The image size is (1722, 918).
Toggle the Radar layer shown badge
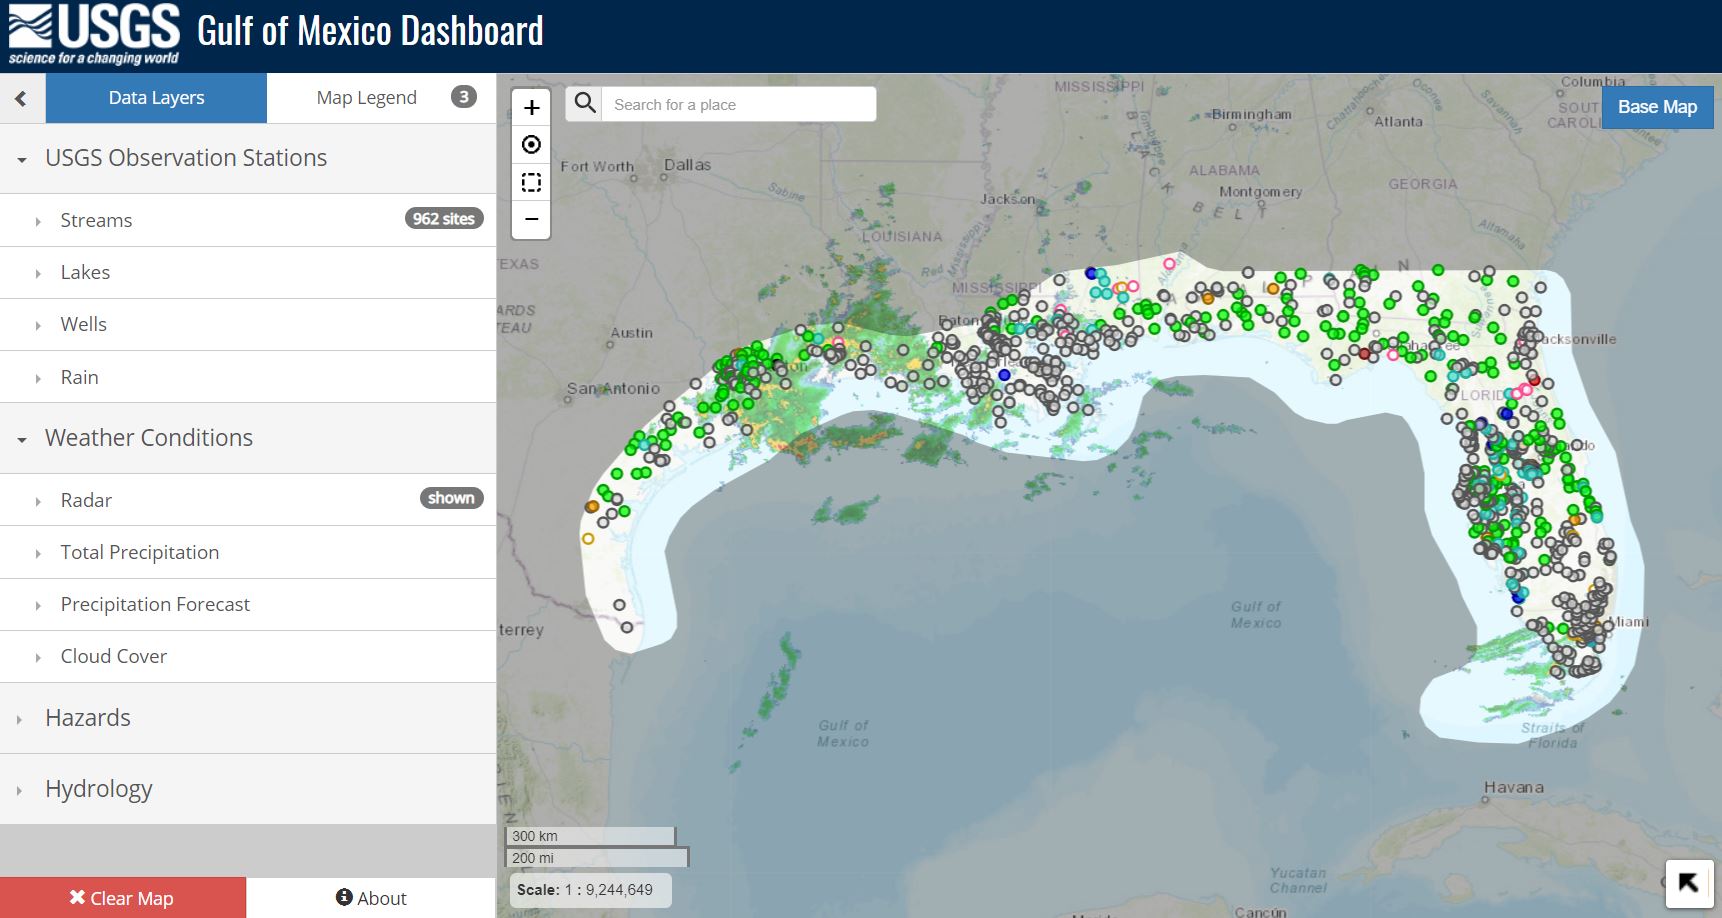tap(451, 498)
